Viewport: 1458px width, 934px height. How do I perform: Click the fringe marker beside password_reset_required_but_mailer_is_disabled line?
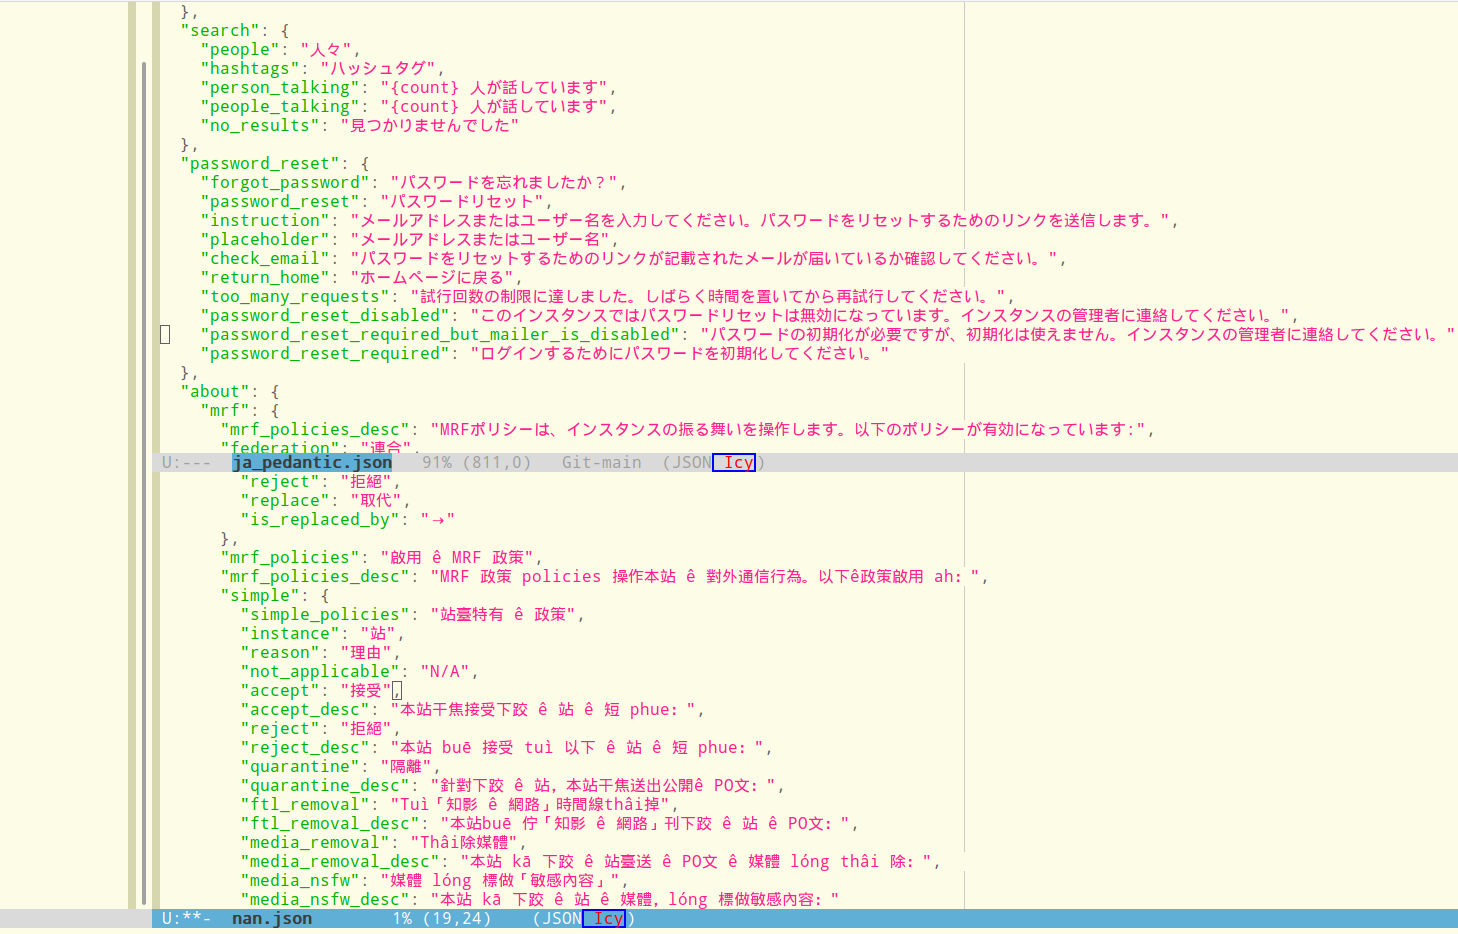166,334
